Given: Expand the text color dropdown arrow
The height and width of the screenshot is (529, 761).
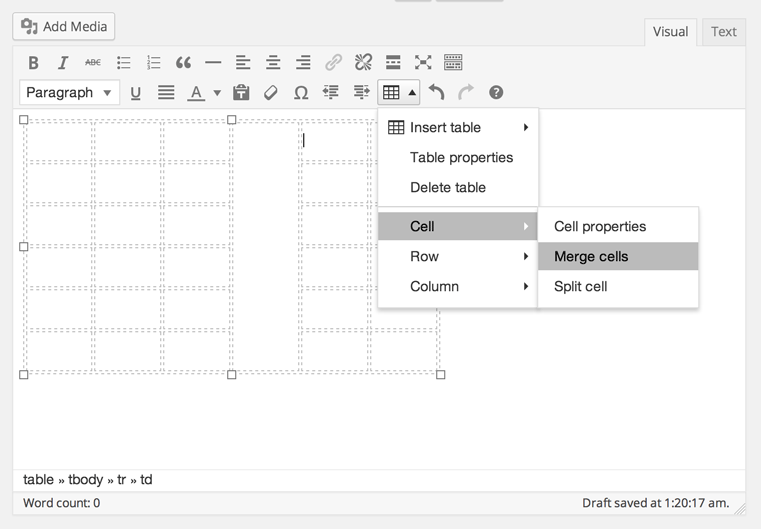Looking at the screenshot, I should 217,93.
